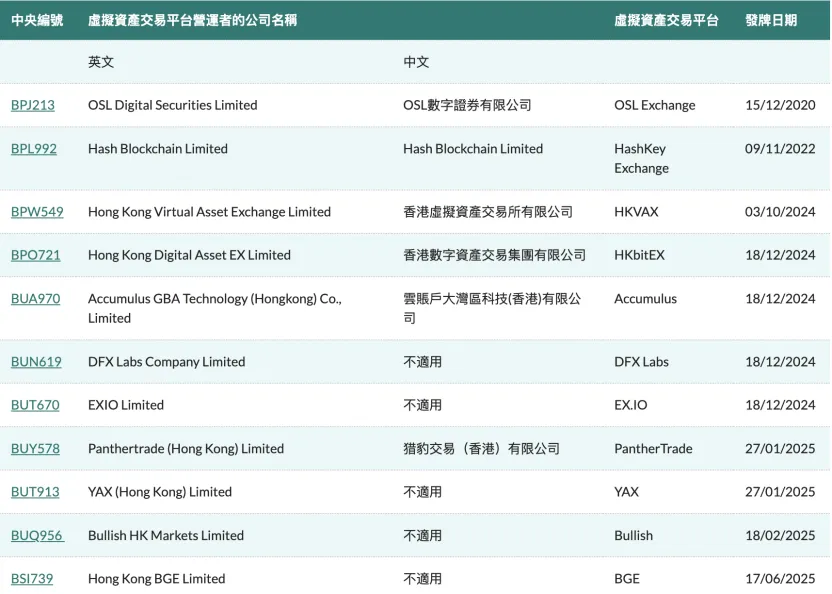Click the BUT913 link for YAX
This screenshot has width=832, height=594.
point(35,492)
